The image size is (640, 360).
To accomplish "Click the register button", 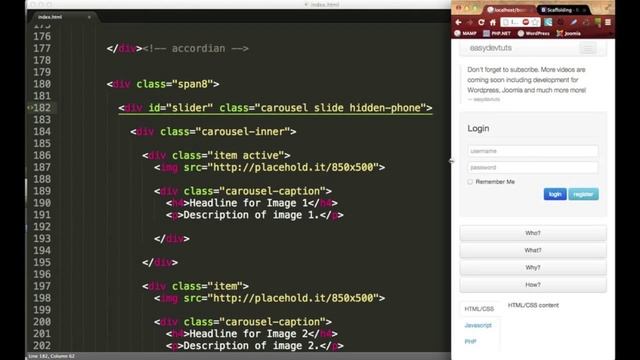I will click(583, 194).
